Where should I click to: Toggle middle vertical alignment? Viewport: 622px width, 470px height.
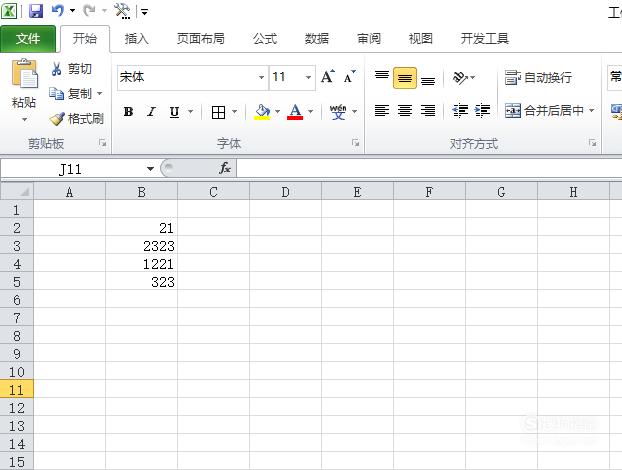405,78
